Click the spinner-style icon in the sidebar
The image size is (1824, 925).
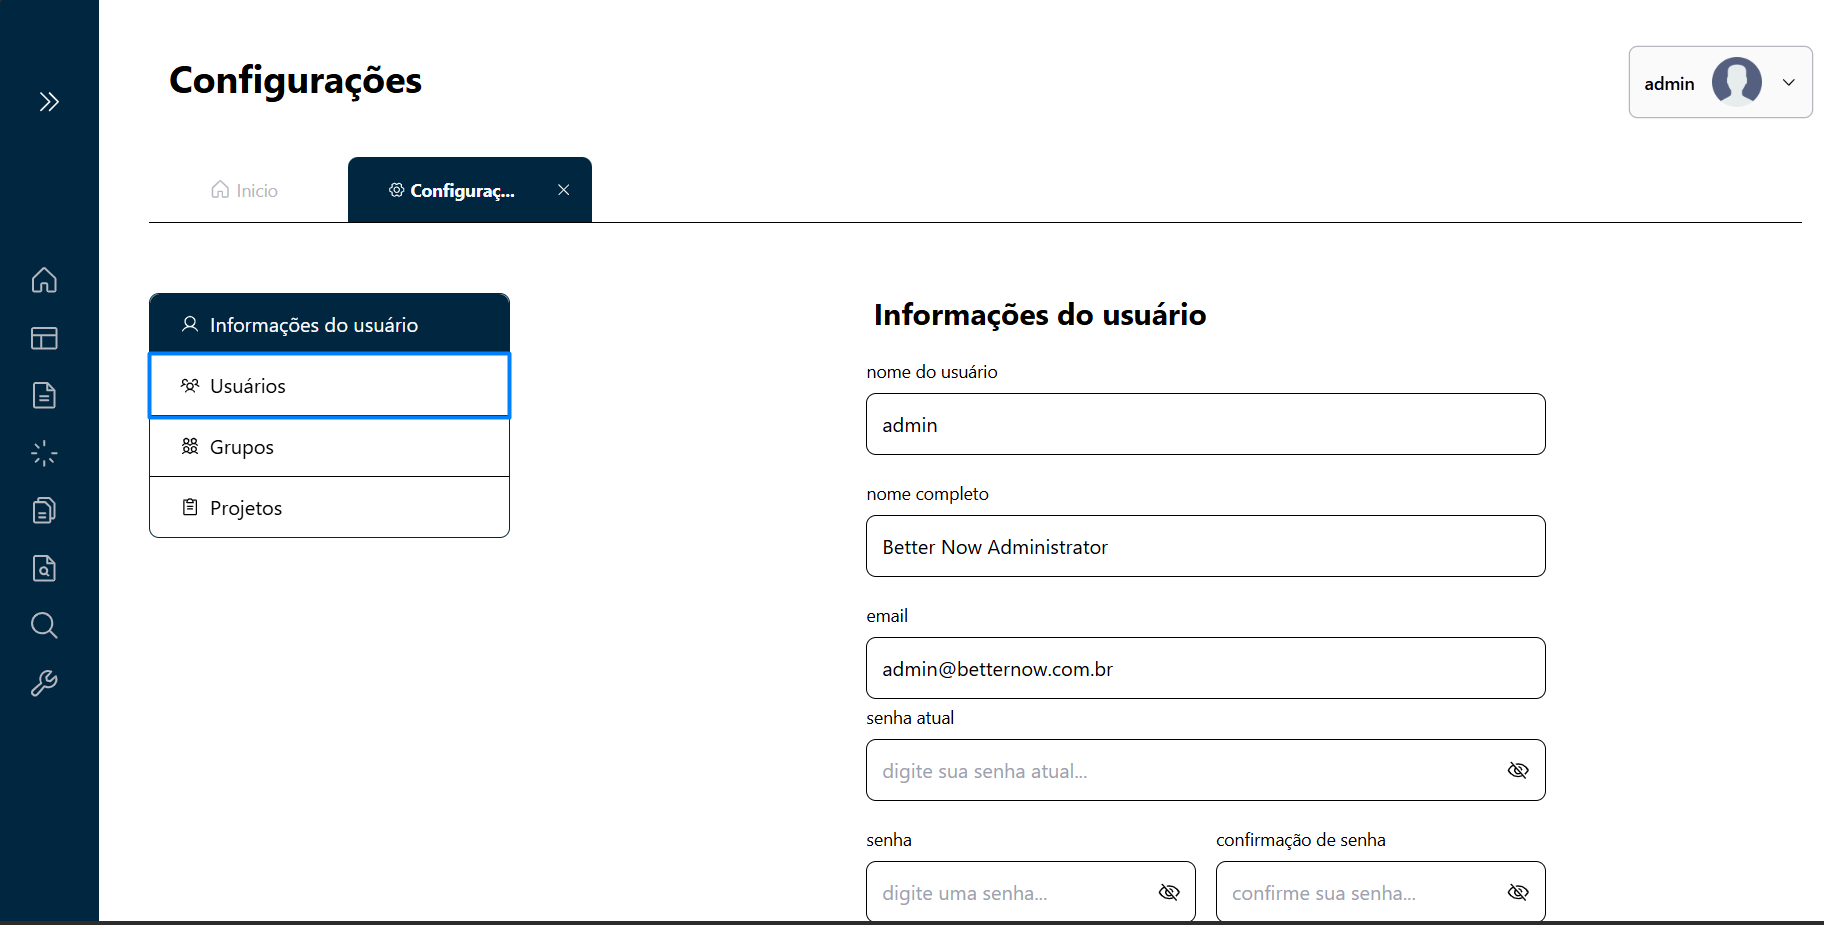tap(44, 452)
